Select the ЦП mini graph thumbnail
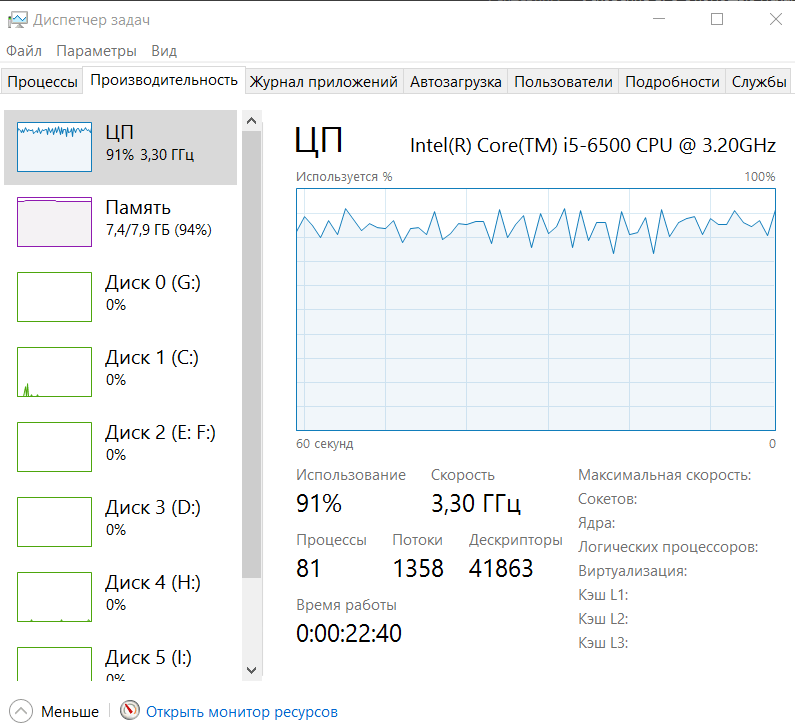This screenshot has width=795, height=728. (54, 147)
